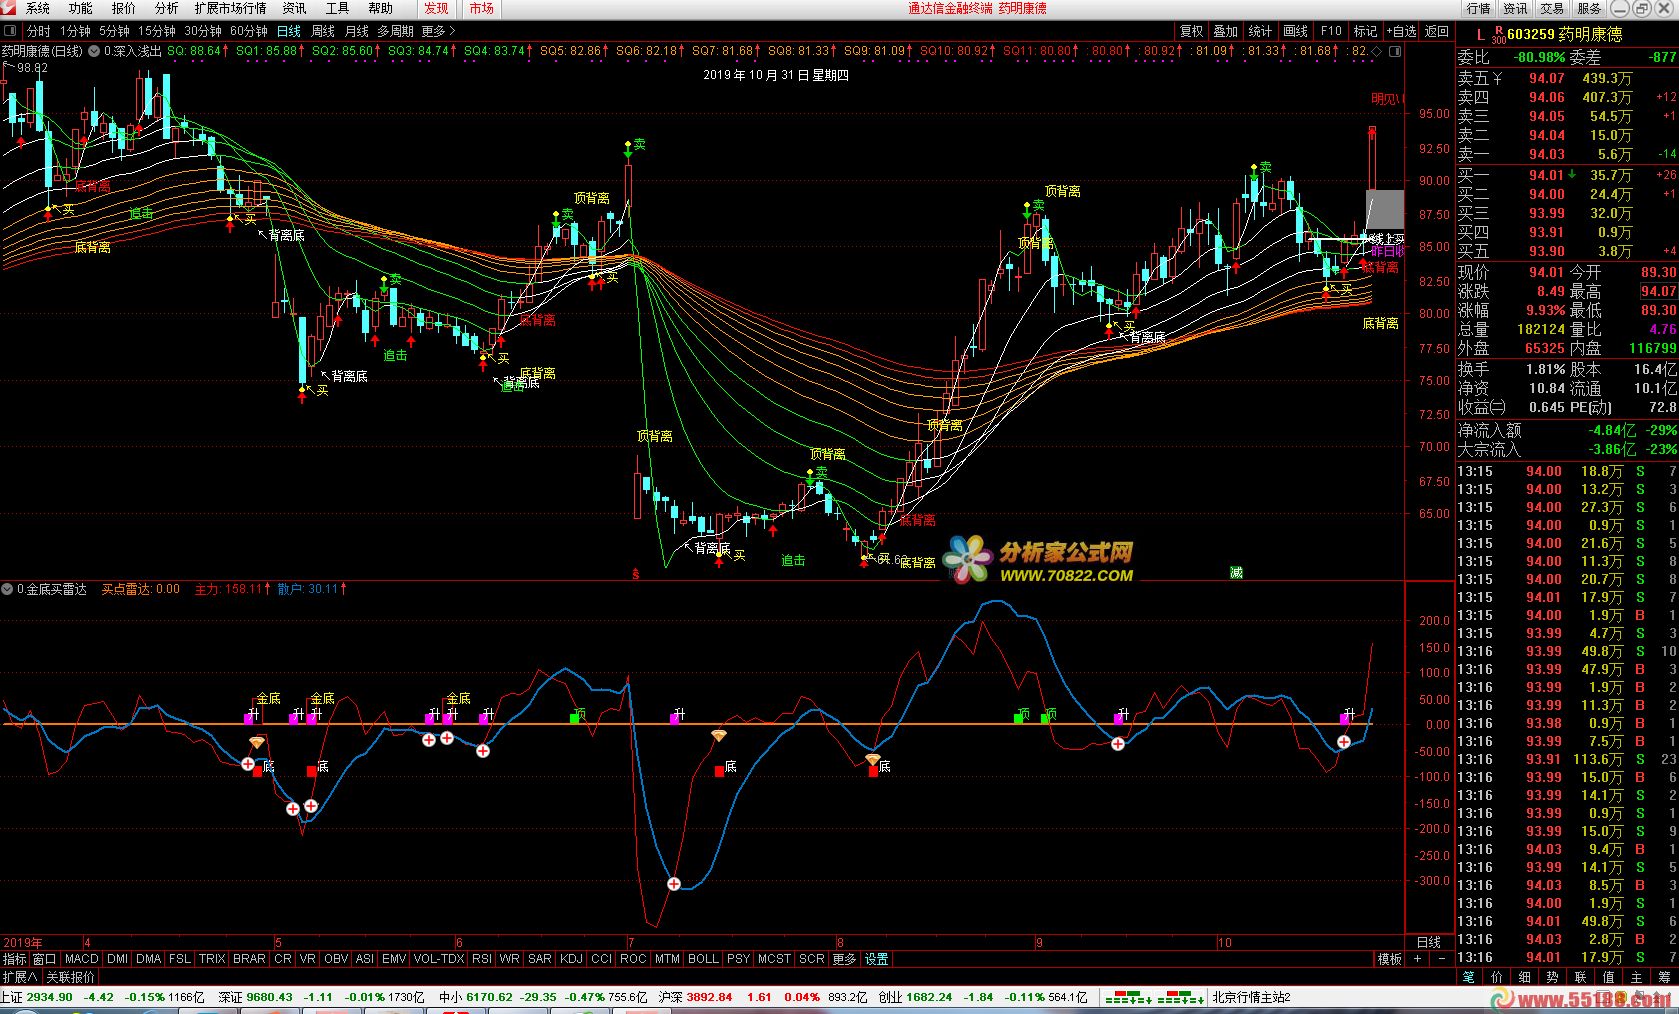Open the 功能 menu
The image size is (1679, 1014).
tap(80, 8)
